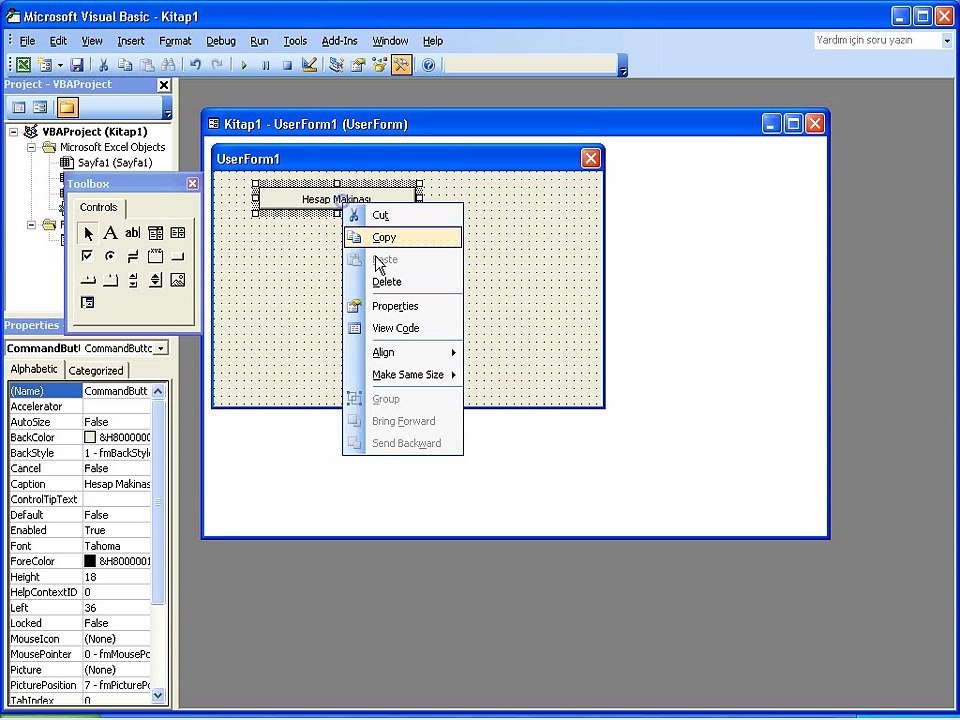Screen dimensions: 960x720
Task: Select the TextBox control in Toolbox
Action: (132, 233)
